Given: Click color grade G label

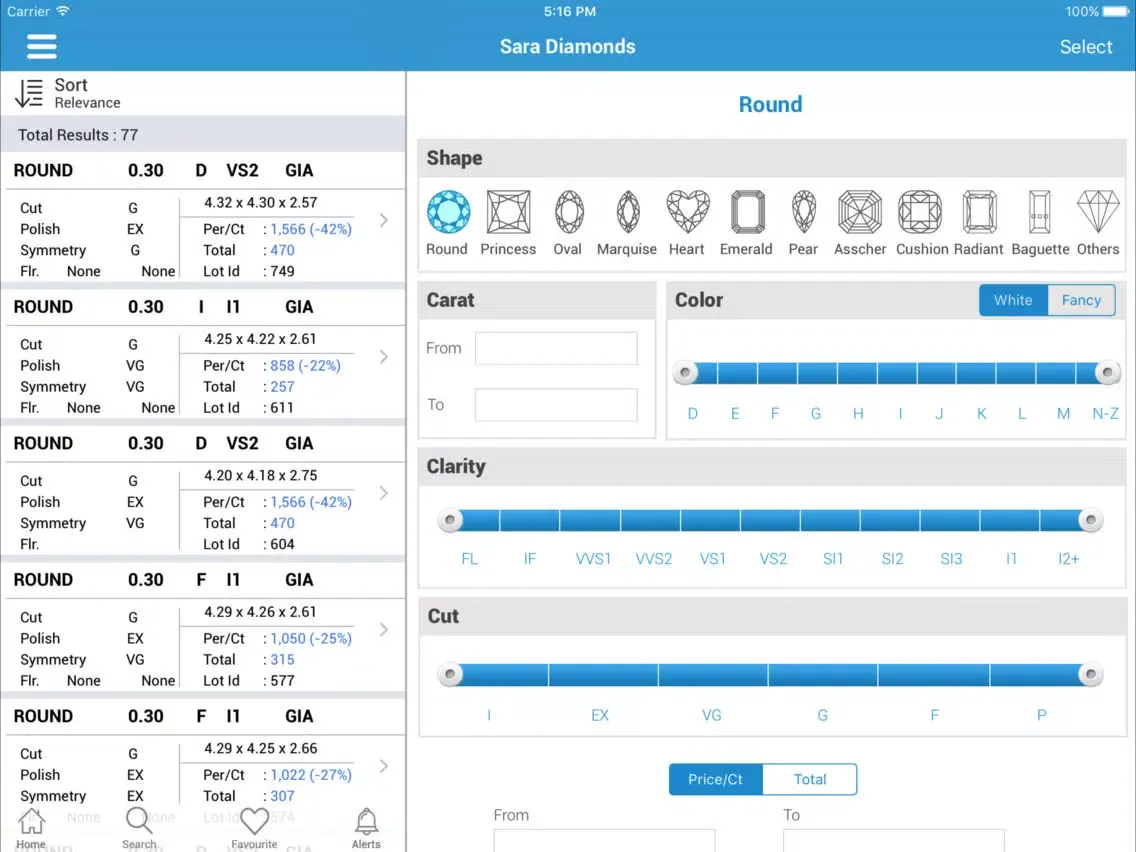Looking at the screenshot, I should [x=816, y=414].
